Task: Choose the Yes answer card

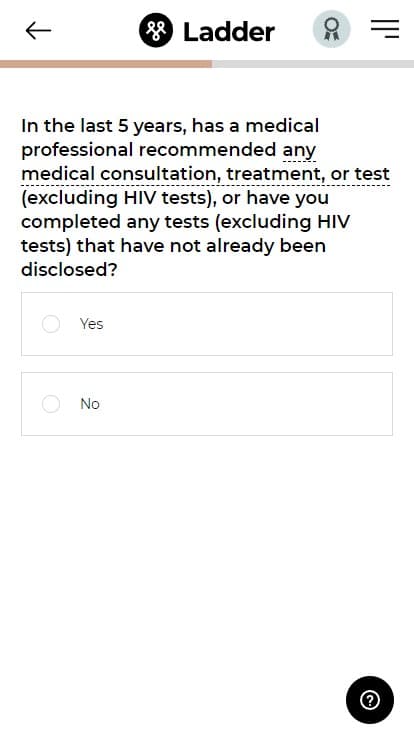Action: tap(207, 324)
